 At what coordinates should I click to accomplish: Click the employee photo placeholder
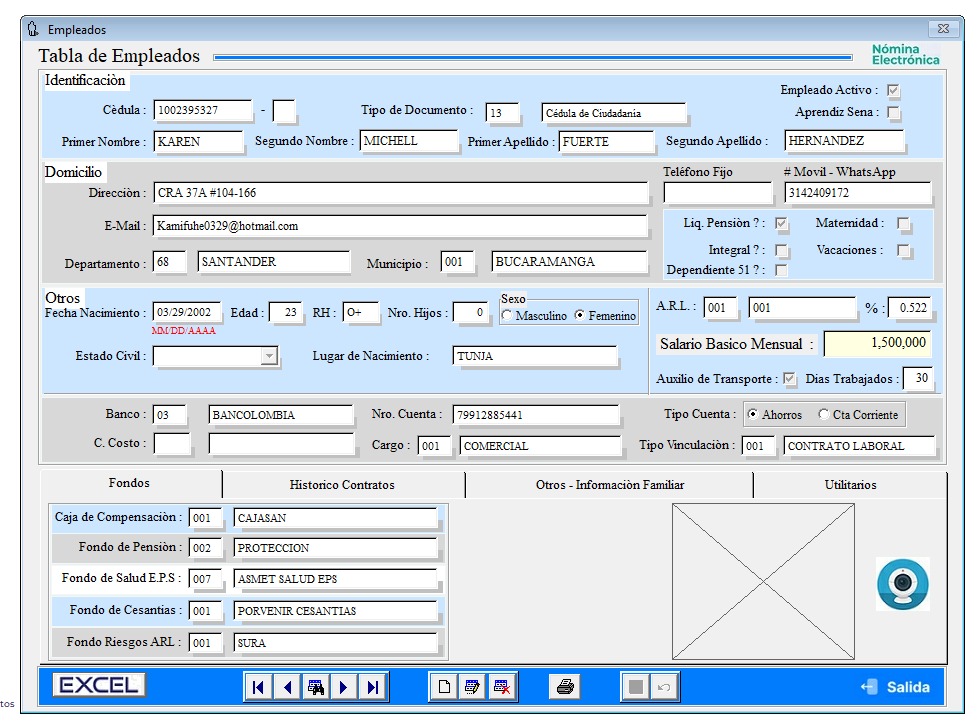[763, 581]
